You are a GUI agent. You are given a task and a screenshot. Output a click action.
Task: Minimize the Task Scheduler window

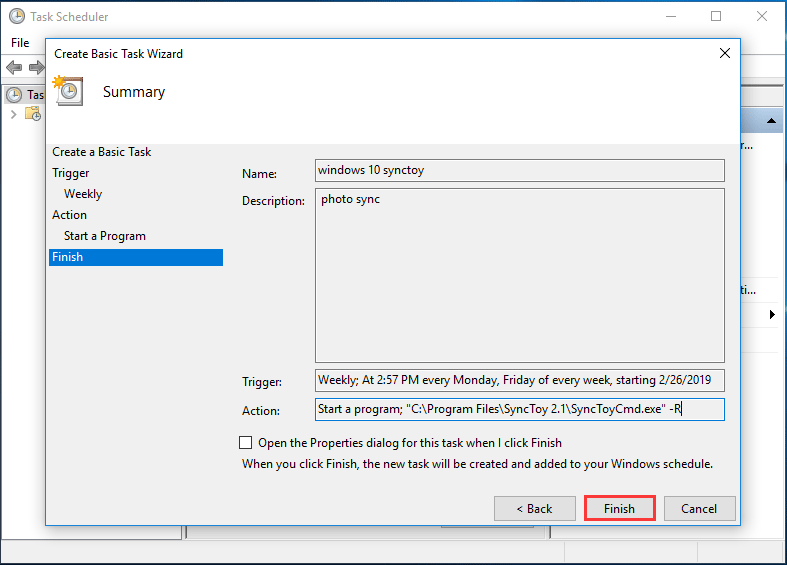click(671, 17)
